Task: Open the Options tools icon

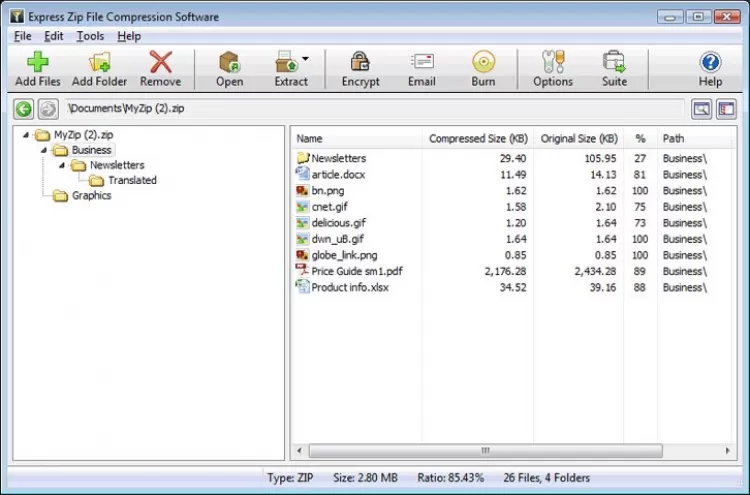Action: 553,62
